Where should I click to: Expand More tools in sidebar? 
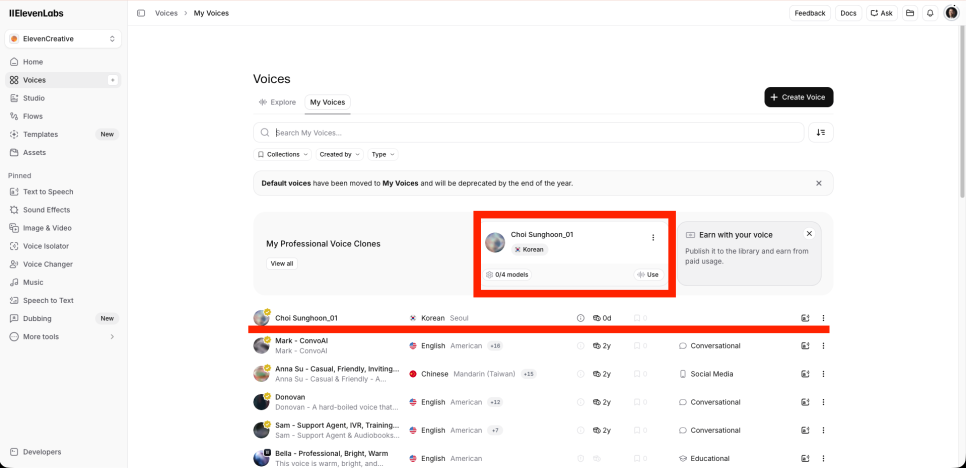[x=63, y=337]
